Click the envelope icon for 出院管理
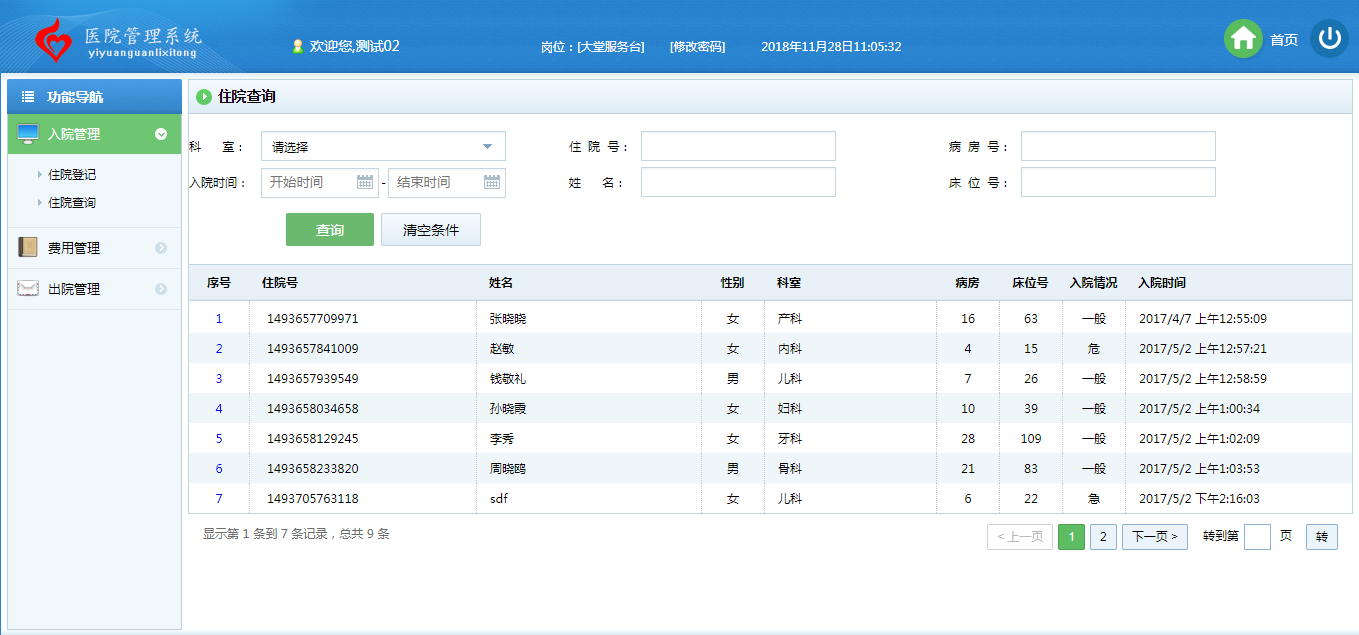The image size is (1359, 635). [28, 289]
